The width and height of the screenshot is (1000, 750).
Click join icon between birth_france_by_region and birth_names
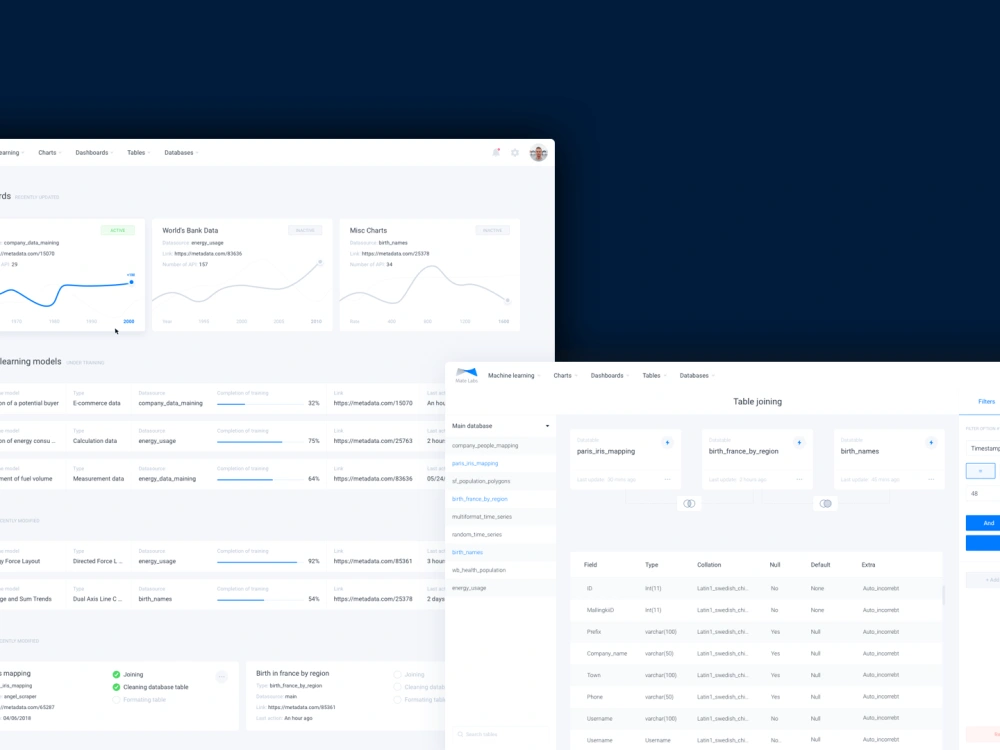click(825, 504)
